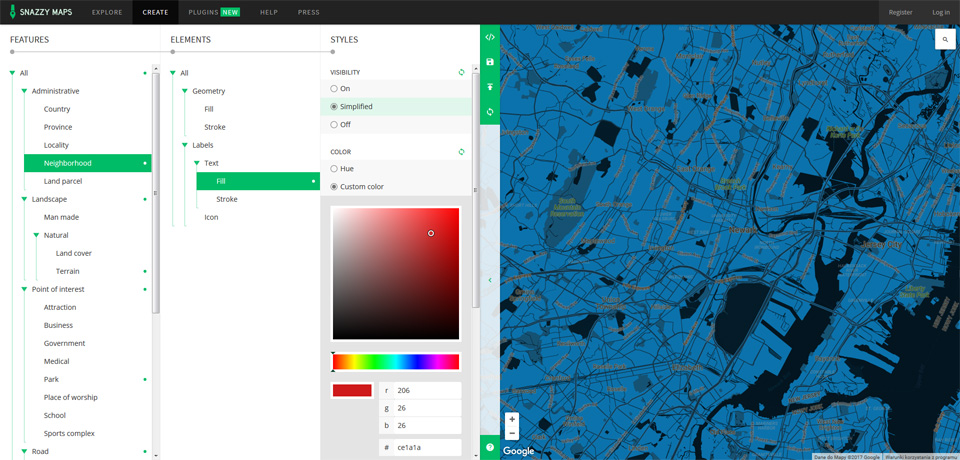The width and height of the screenshot is (960, 460).
Task: Open the code view icon in green toolbar
Action: (490, 37)
